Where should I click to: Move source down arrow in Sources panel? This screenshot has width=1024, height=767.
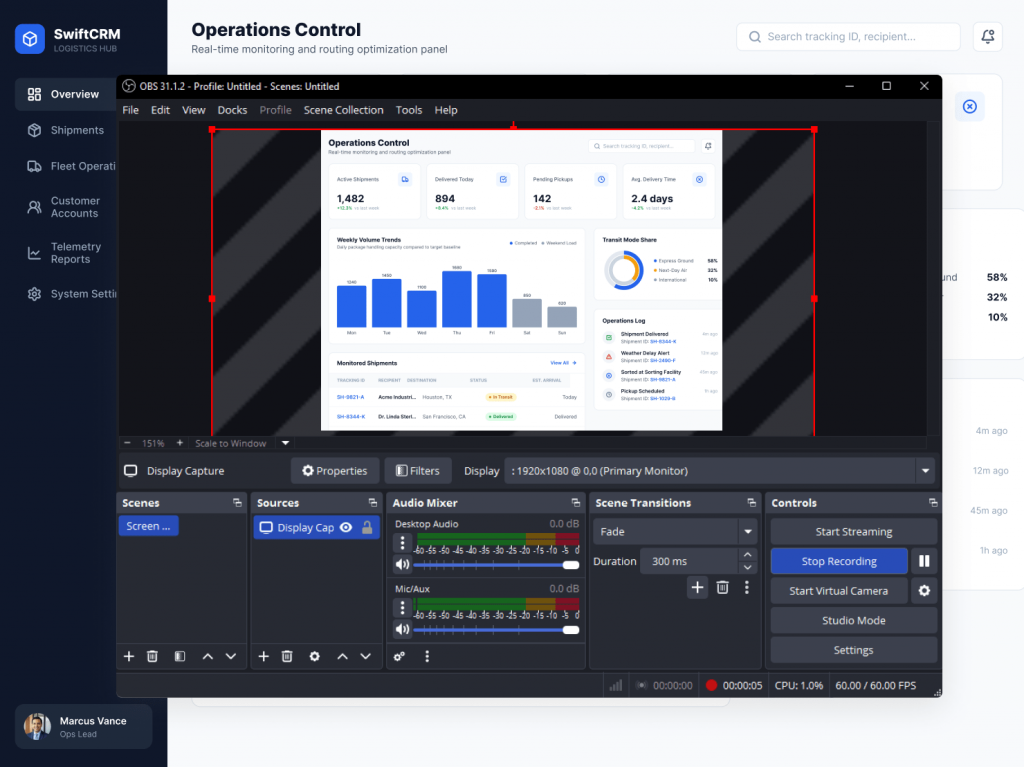pos(366,656)
